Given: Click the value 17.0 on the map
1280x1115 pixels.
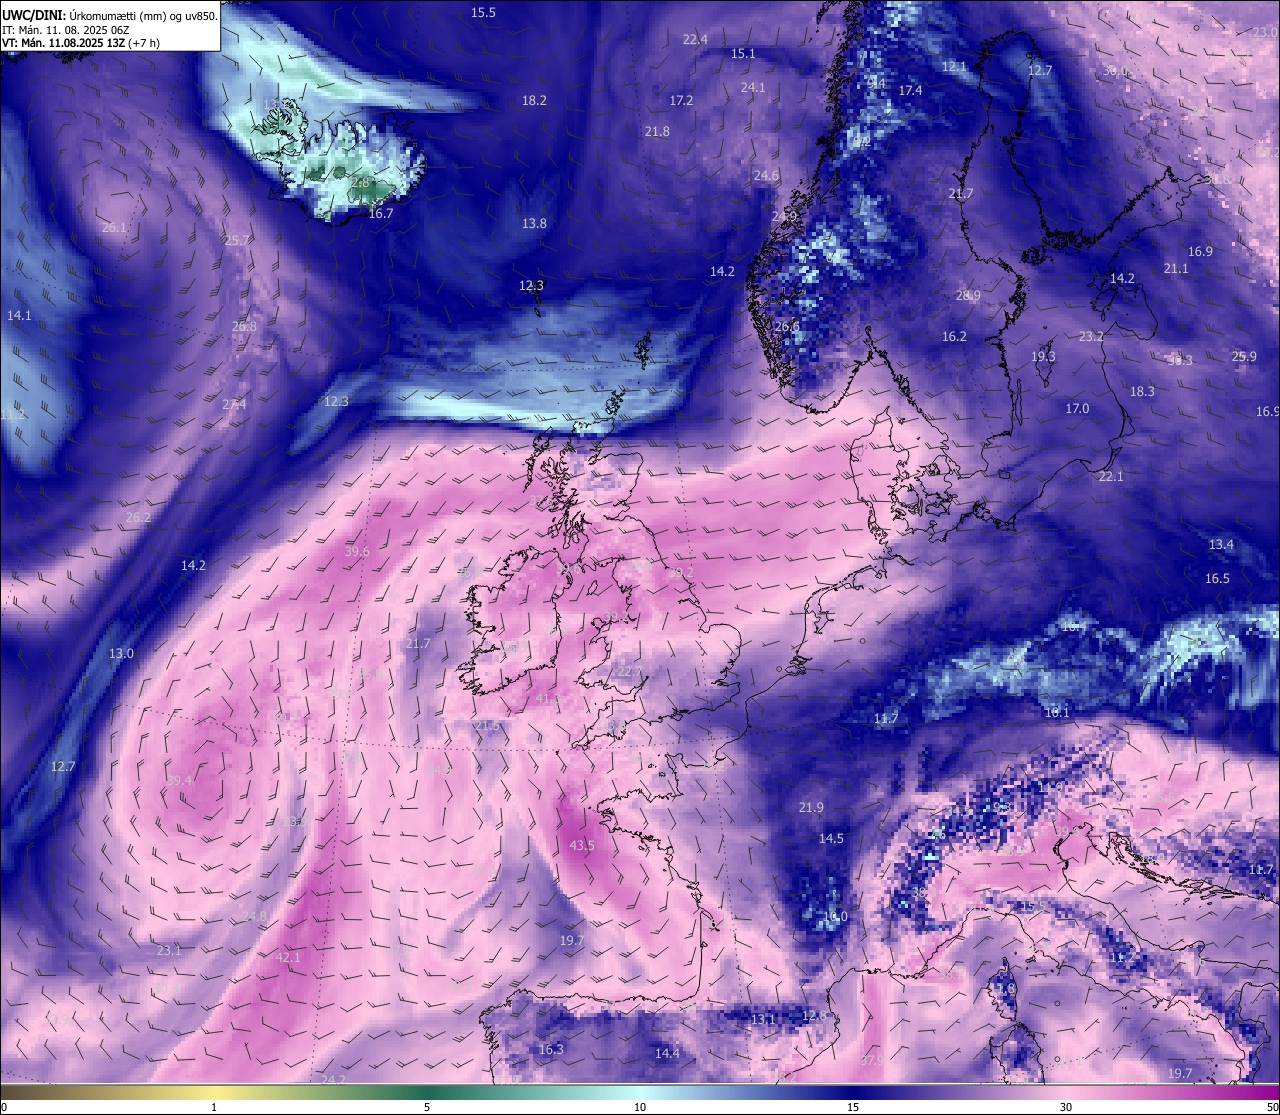Looking at the screenshot, I should point(1077,408).
